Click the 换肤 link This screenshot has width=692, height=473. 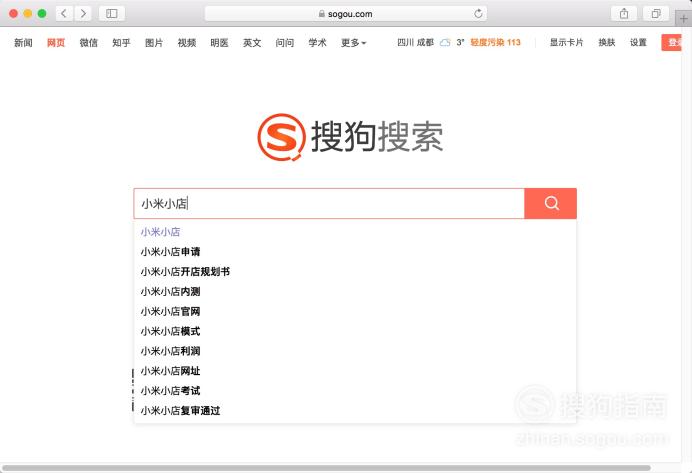607,42
